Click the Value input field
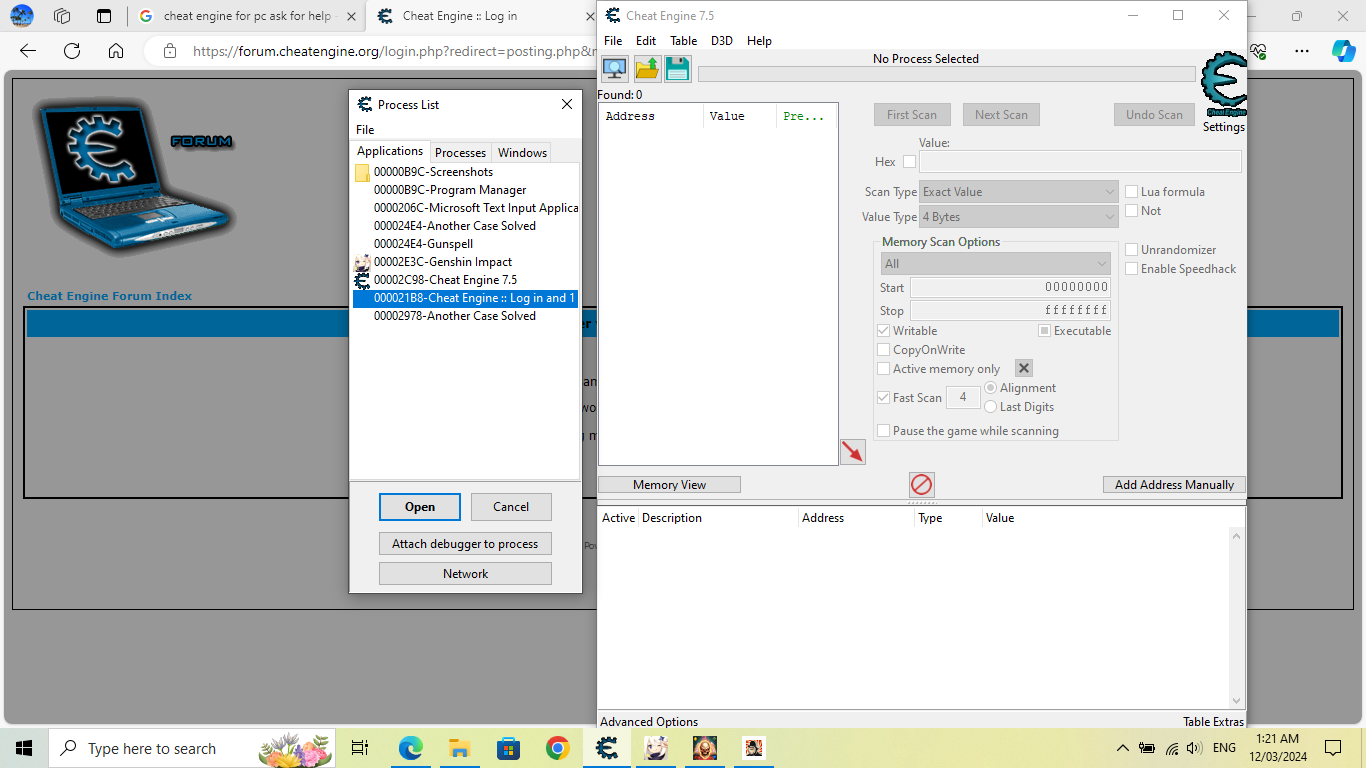The image size is (1366, 768). pos(1079,161)
